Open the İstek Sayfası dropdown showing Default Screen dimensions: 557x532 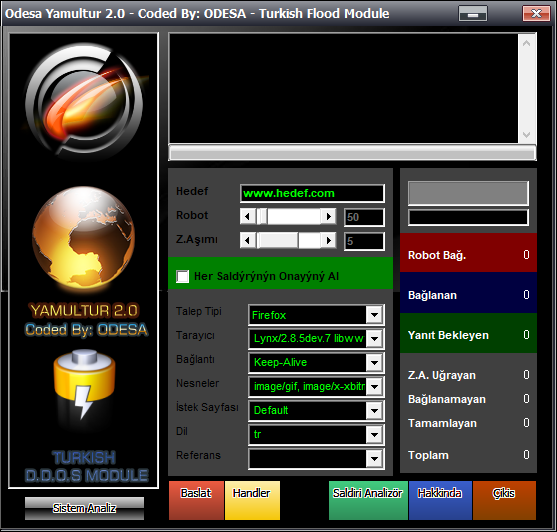coord(374,411)
